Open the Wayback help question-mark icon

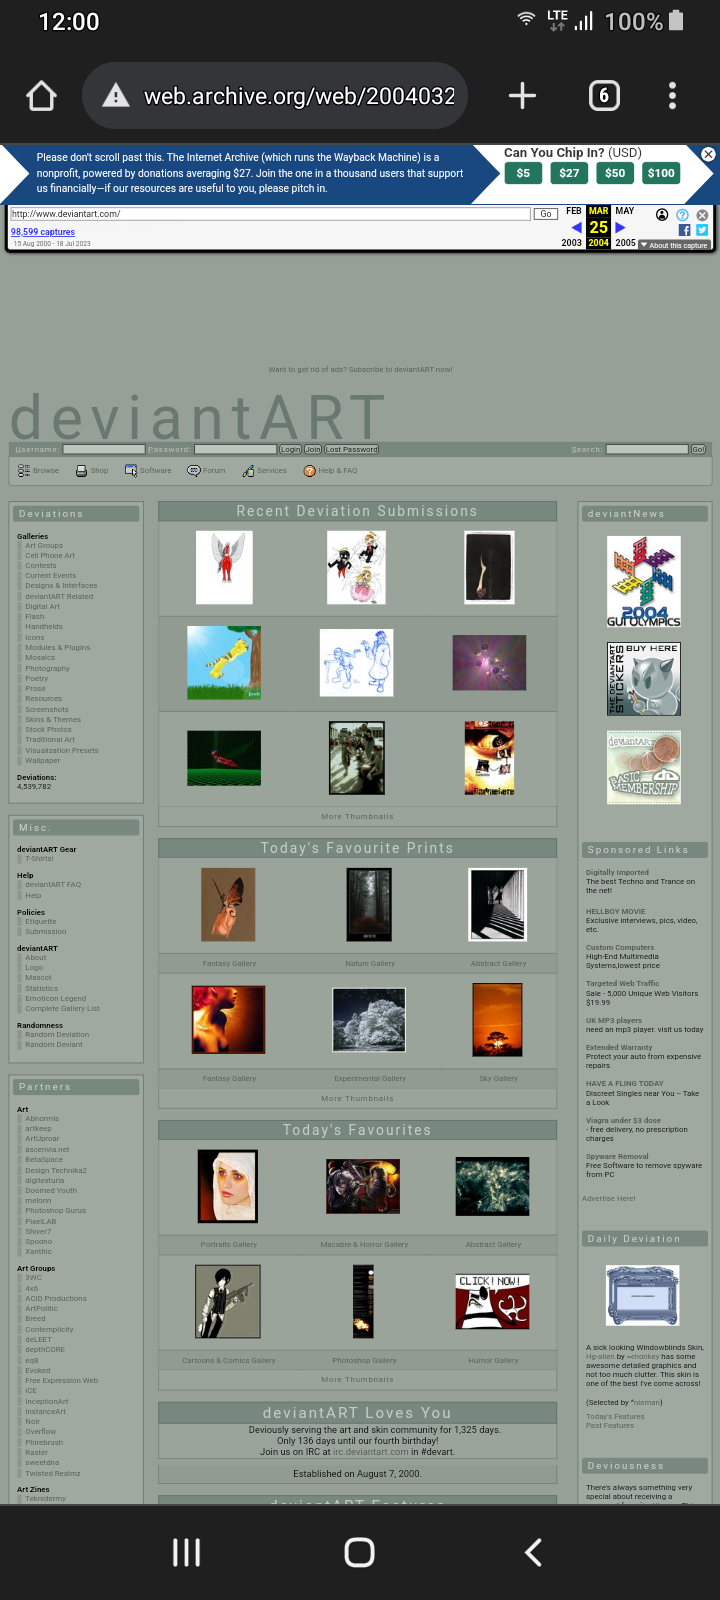[x=682, y=215]
